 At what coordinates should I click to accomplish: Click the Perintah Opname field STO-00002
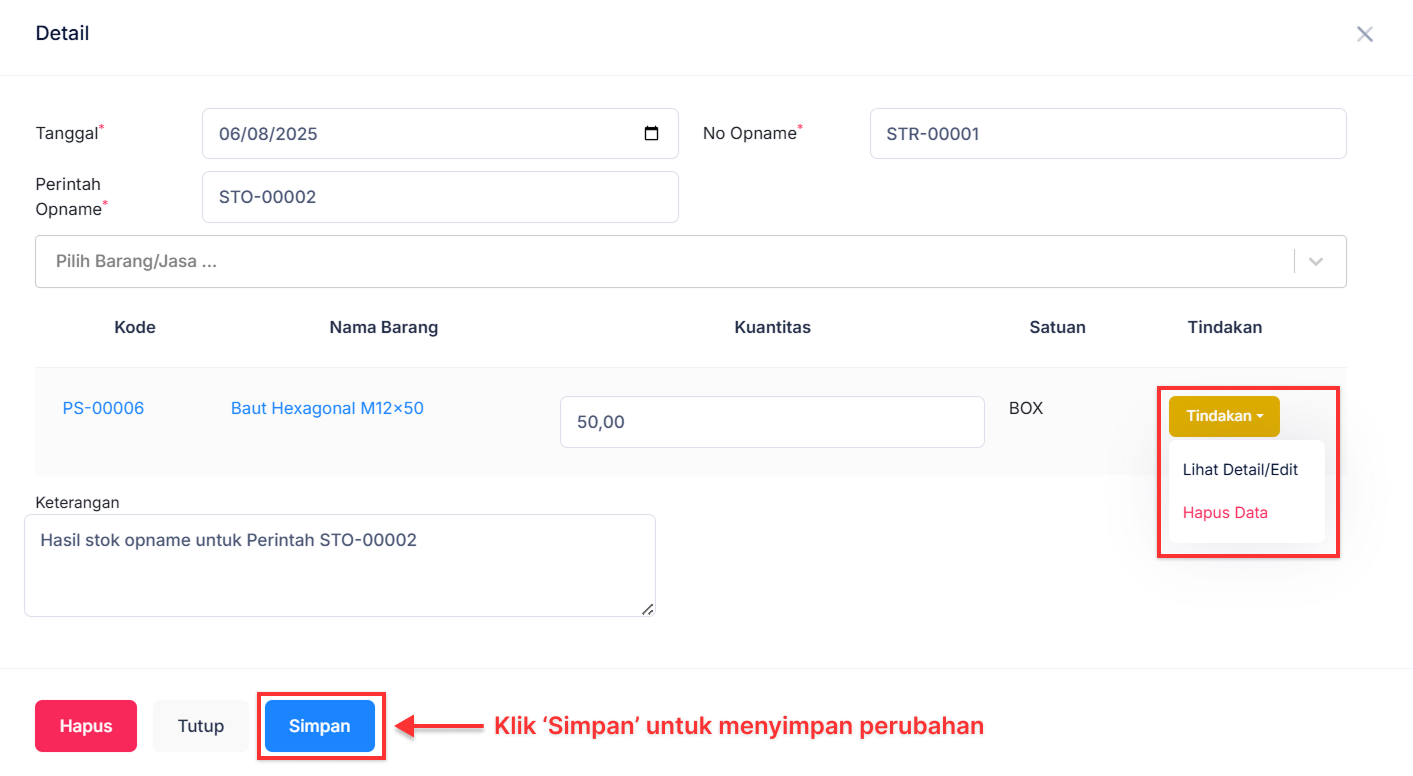point(440,196)
